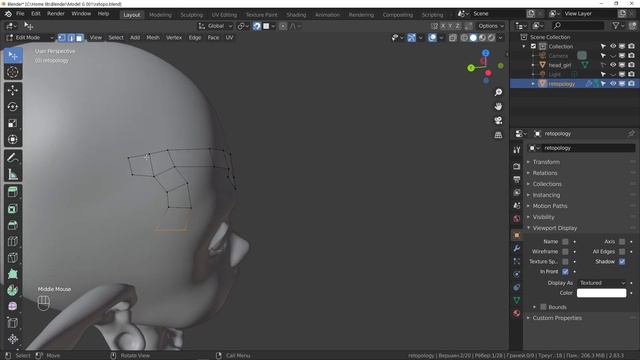Expand the Custom Properties panel
Image resolution: width=640 pixels, height=360 pixels.
(x=557, y=318)
